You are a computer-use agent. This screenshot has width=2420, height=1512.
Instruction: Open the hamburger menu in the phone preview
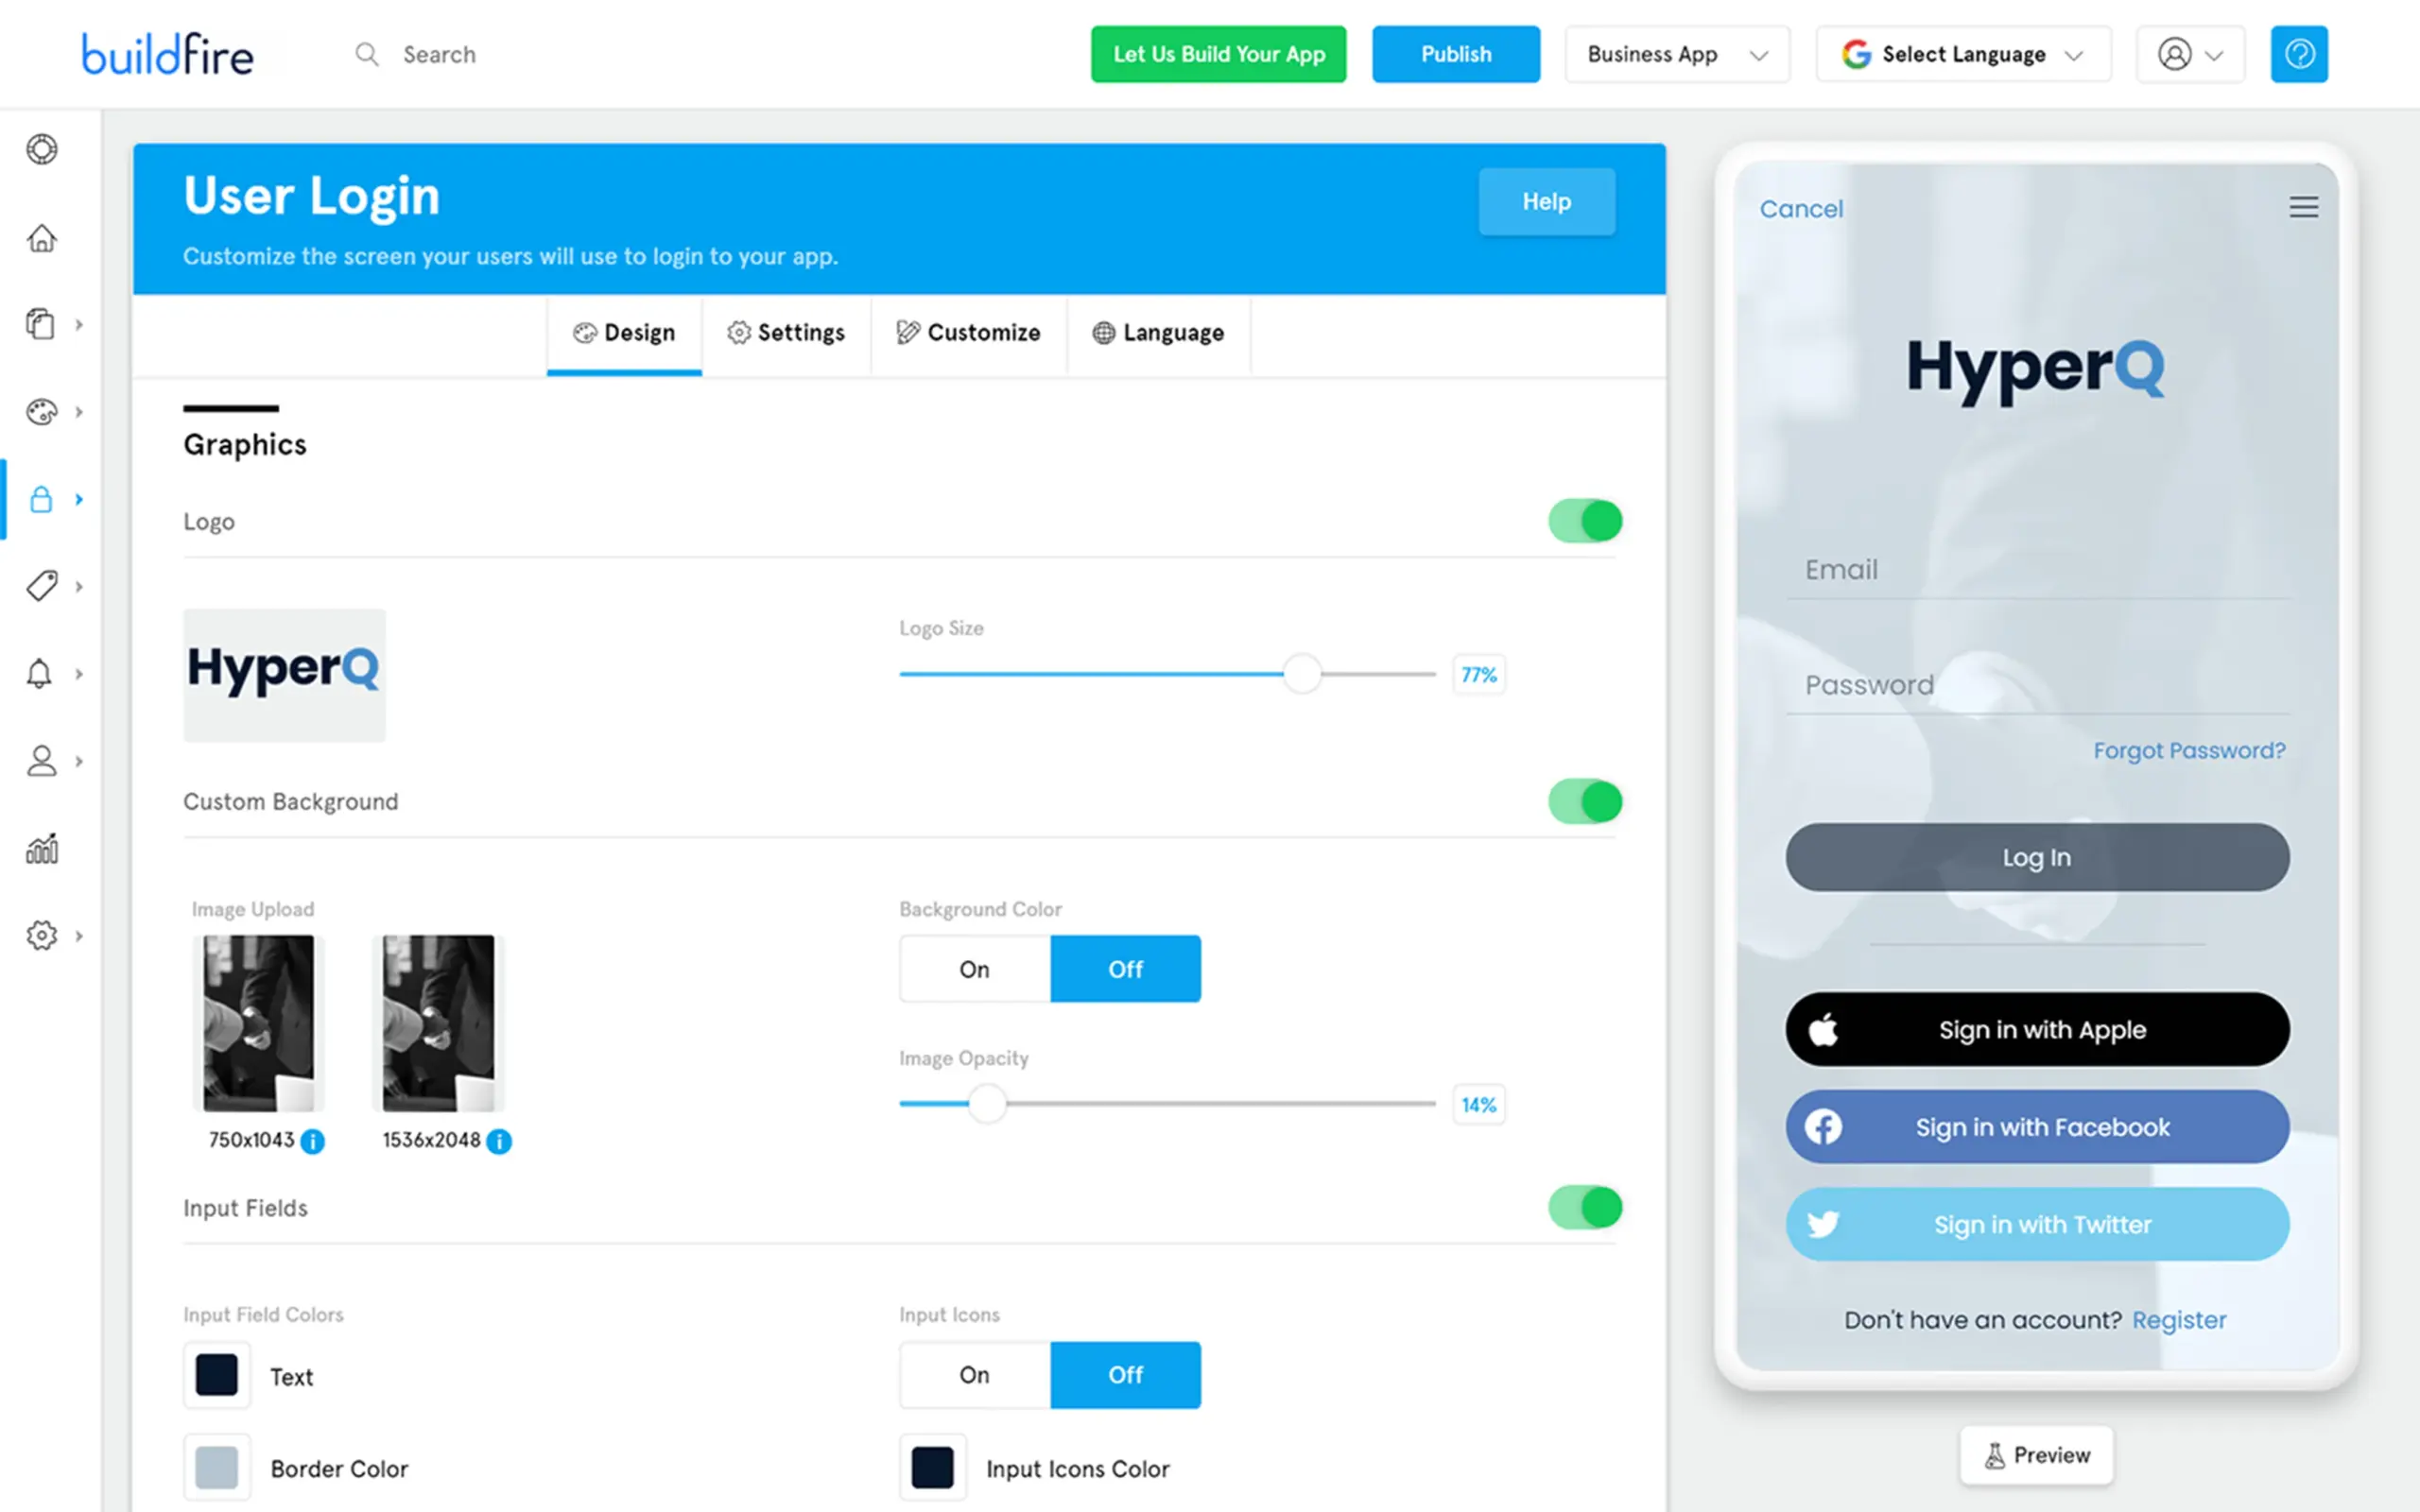click(x=2303, y=207)
